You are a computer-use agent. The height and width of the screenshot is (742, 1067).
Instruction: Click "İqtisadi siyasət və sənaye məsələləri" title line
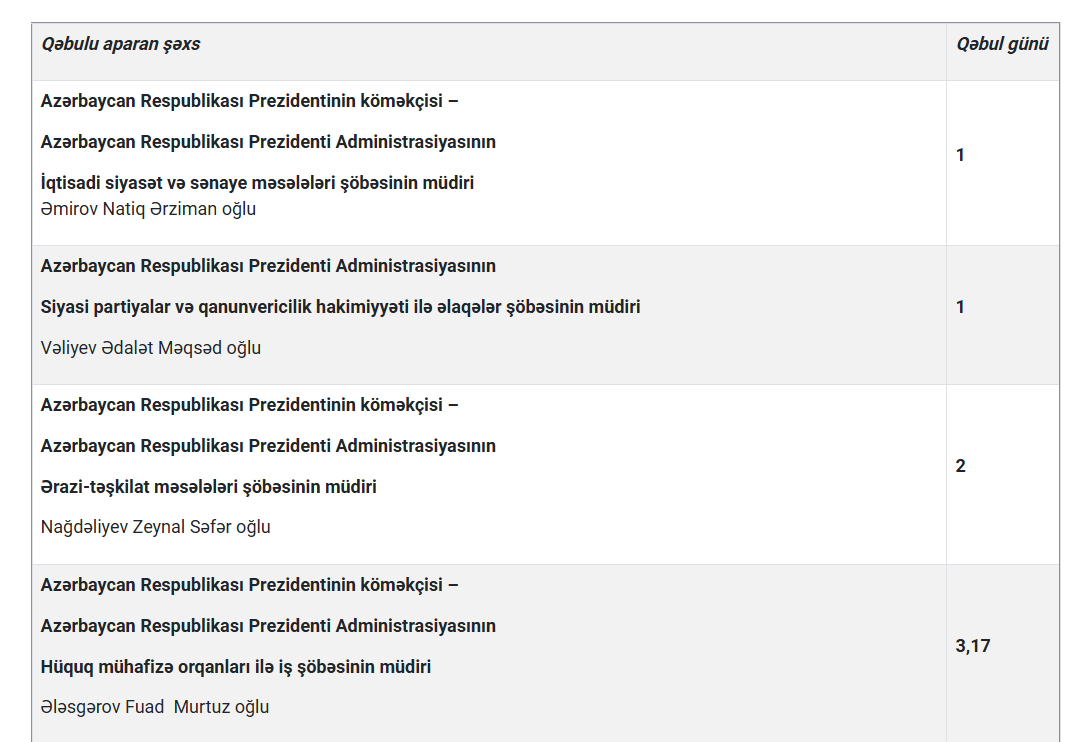(x=257, y=183)
